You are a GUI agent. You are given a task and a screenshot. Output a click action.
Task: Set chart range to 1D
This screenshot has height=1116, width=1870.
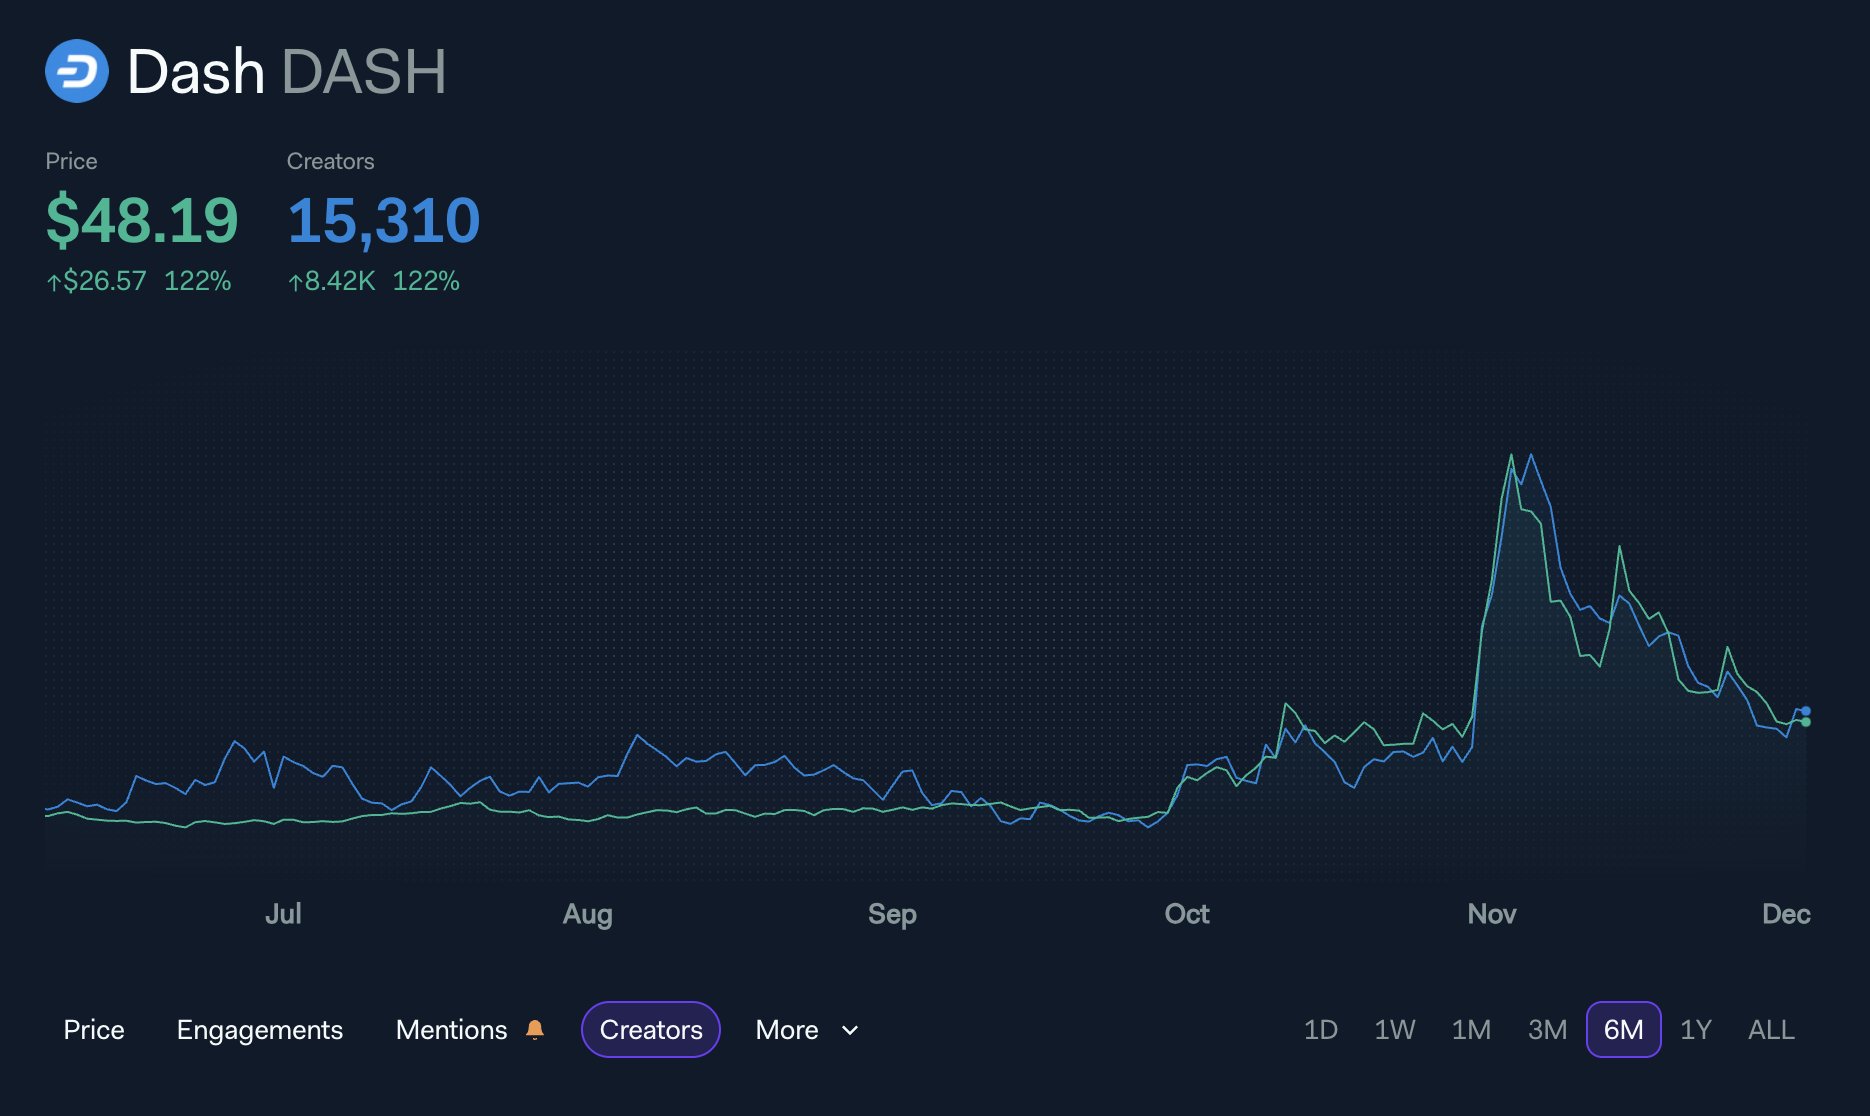[x=1321, y=1029]
